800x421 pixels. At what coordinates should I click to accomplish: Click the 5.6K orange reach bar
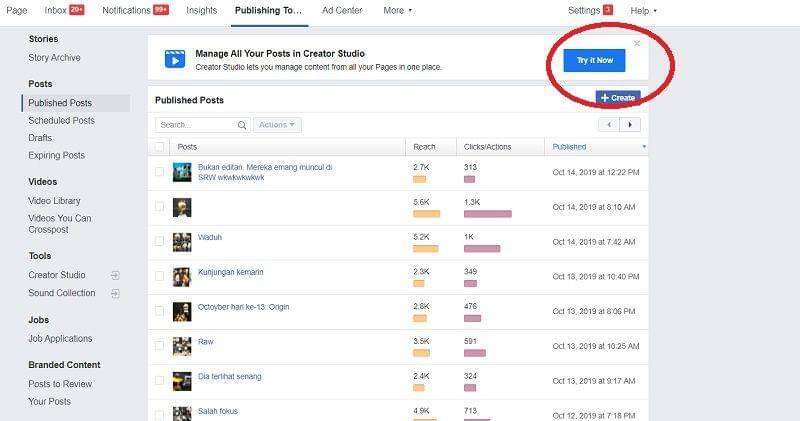(427, 214)
